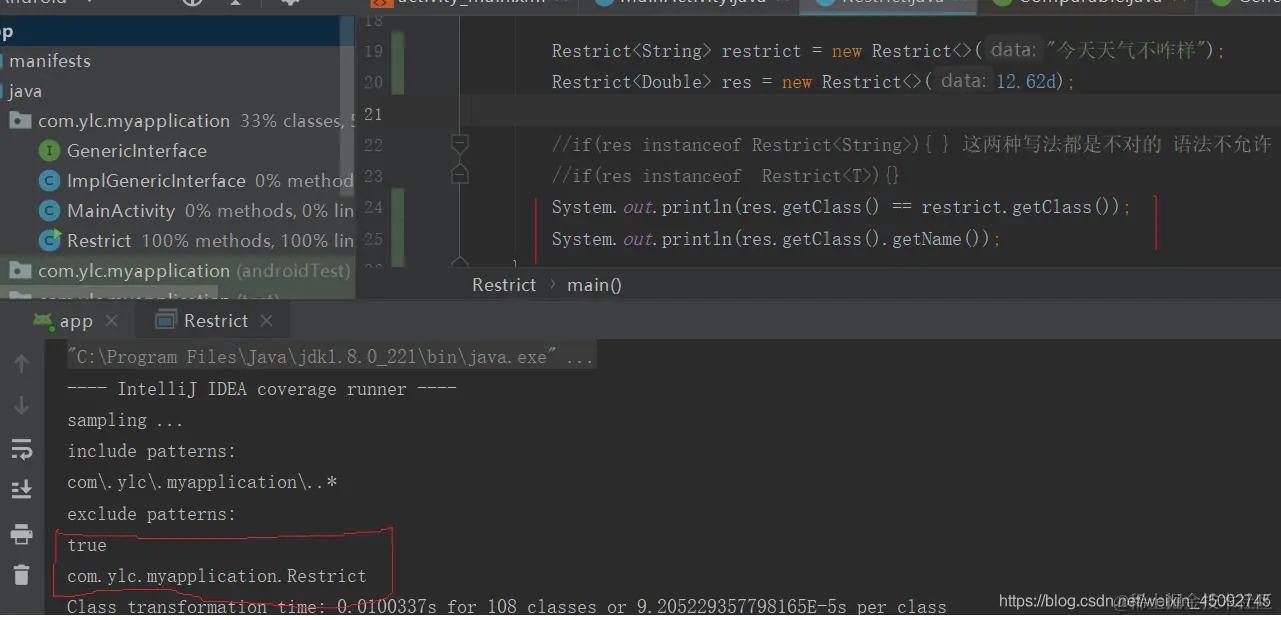
Task: Click line number 25 in the gutter
Action: tap(373, 239)
